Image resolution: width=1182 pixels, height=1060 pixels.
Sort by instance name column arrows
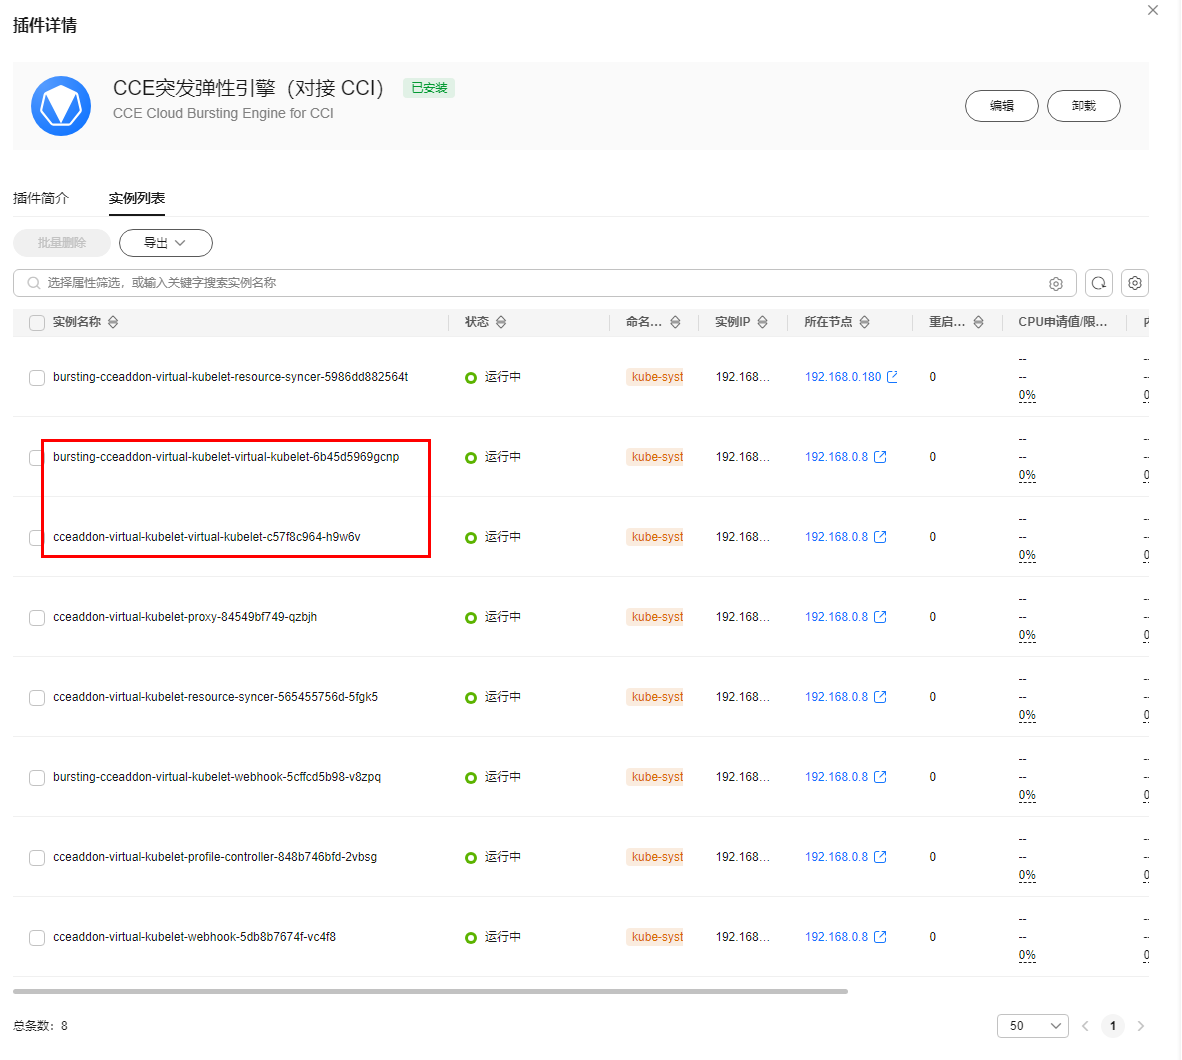coord(113,322)
